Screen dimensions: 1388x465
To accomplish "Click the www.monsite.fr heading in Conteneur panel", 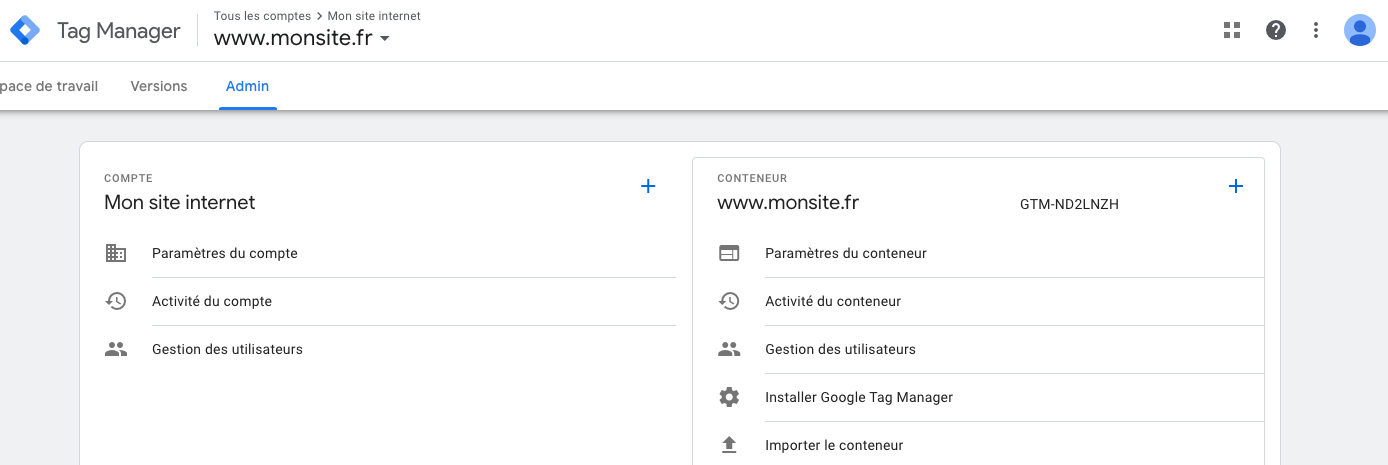I will click(788, 202).
